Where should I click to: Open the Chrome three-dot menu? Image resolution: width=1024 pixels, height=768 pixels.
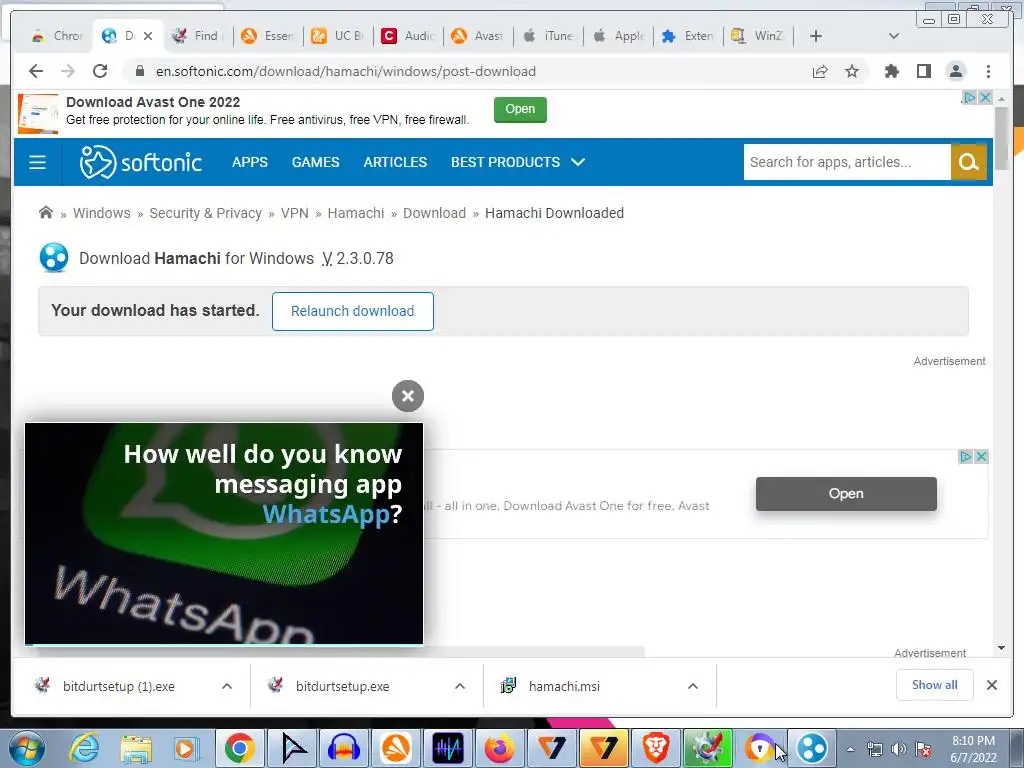pyautogui.click(x=988, y=71)
